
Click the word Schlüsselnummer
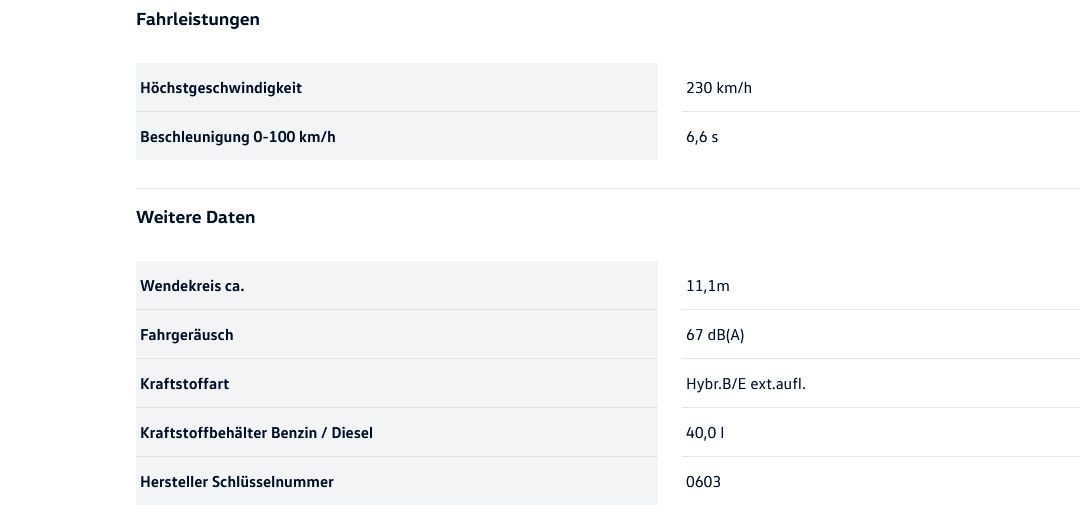pos(273,482)
